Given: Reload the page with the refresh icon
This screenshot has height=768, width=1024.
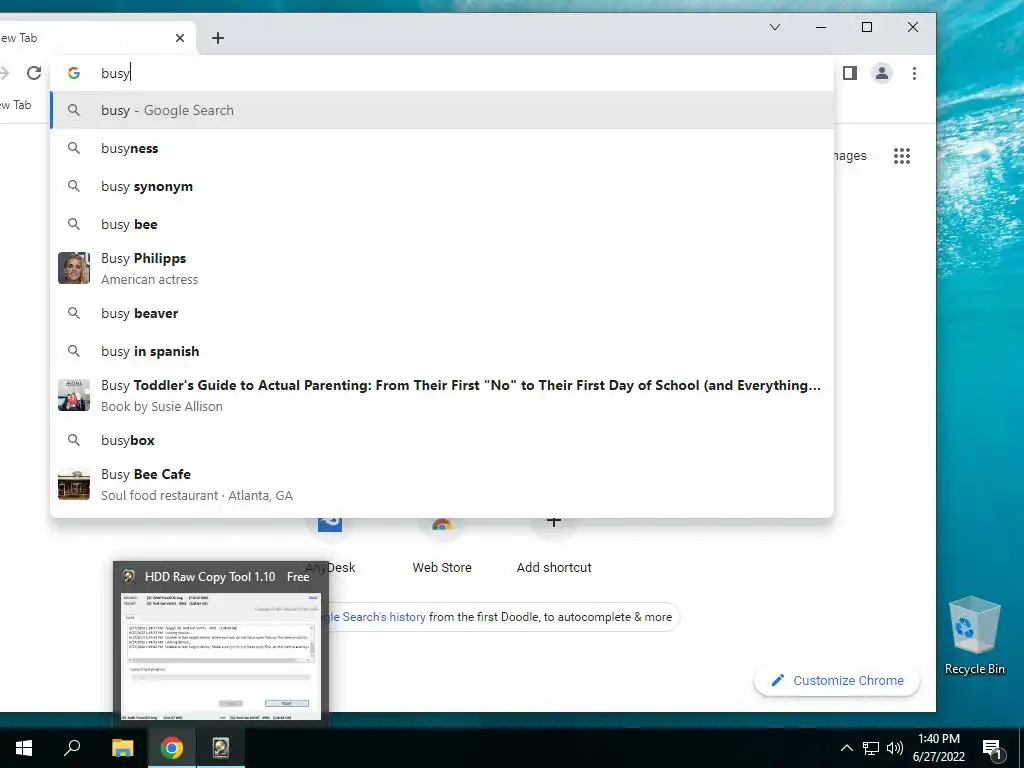Looking at the screenshot, I should 34,73.
